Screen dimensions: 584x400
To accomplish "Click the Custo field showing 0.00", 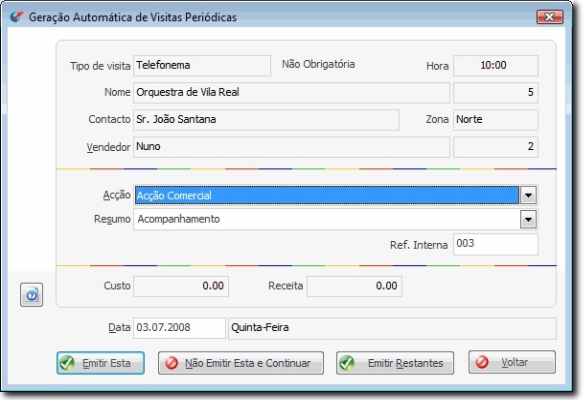I will tap(181, 286).
